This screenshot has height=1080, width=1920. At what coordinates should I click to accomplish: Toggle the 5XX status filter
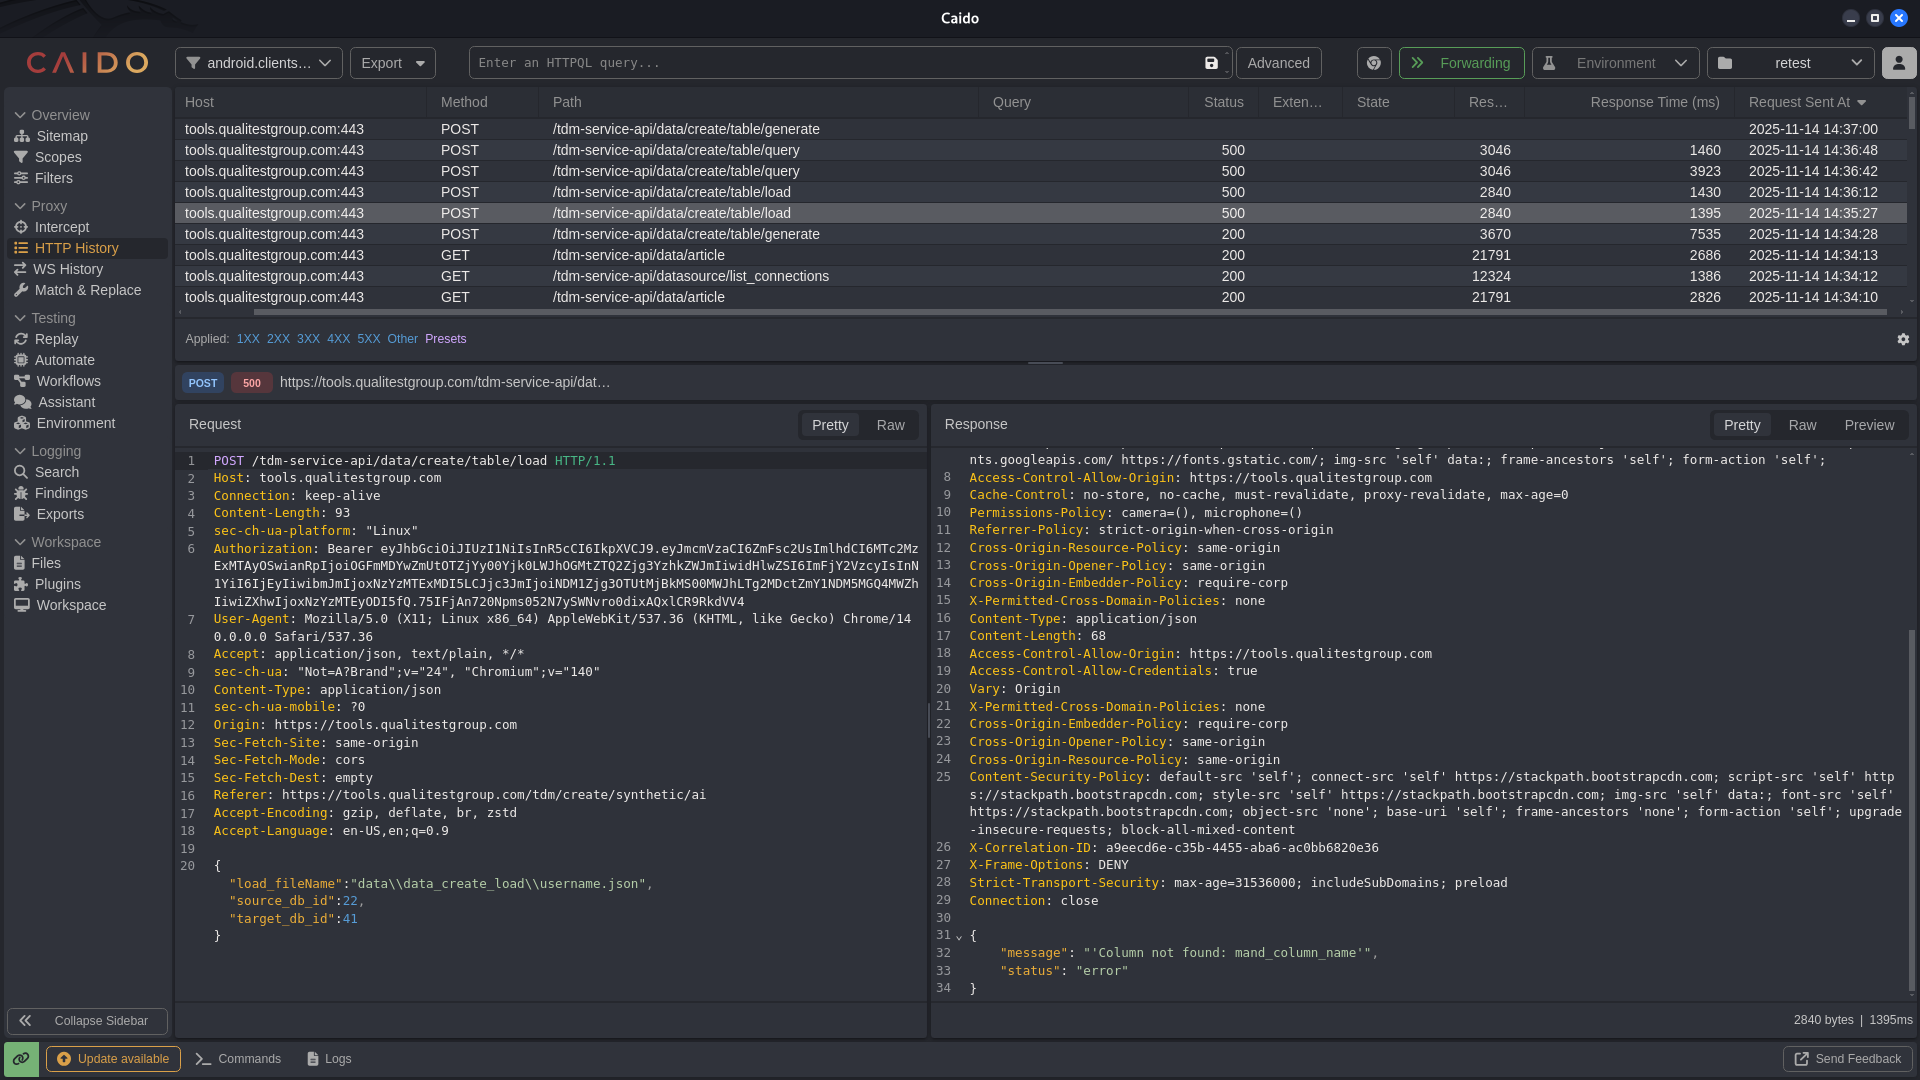pos(368,339)
